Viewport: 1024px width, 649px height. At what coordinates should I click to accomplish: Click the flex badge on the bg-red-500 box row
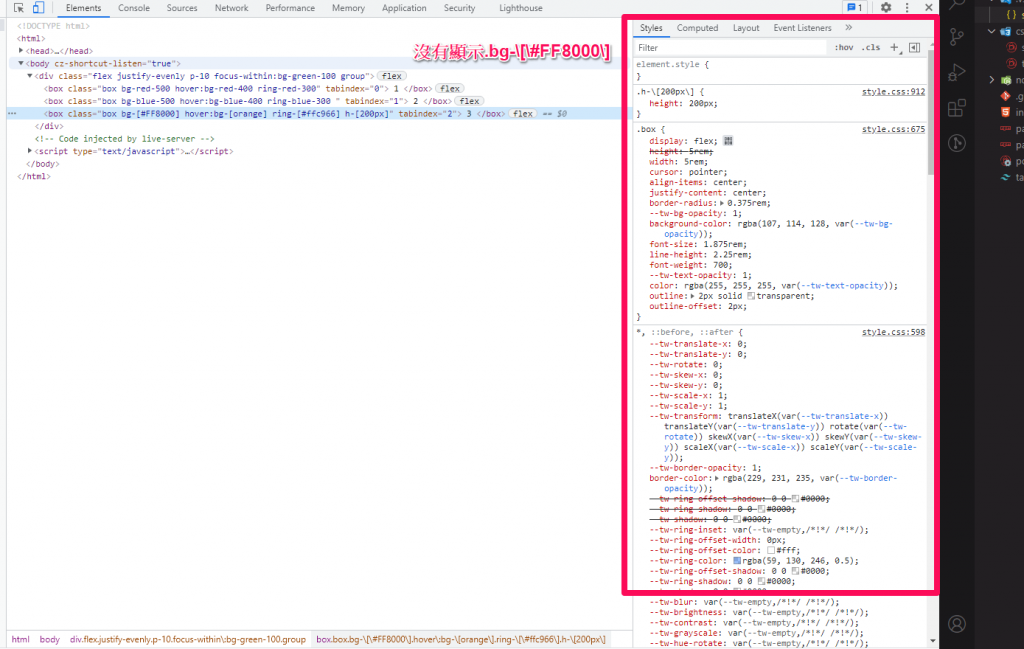click(x=449, y=89)
